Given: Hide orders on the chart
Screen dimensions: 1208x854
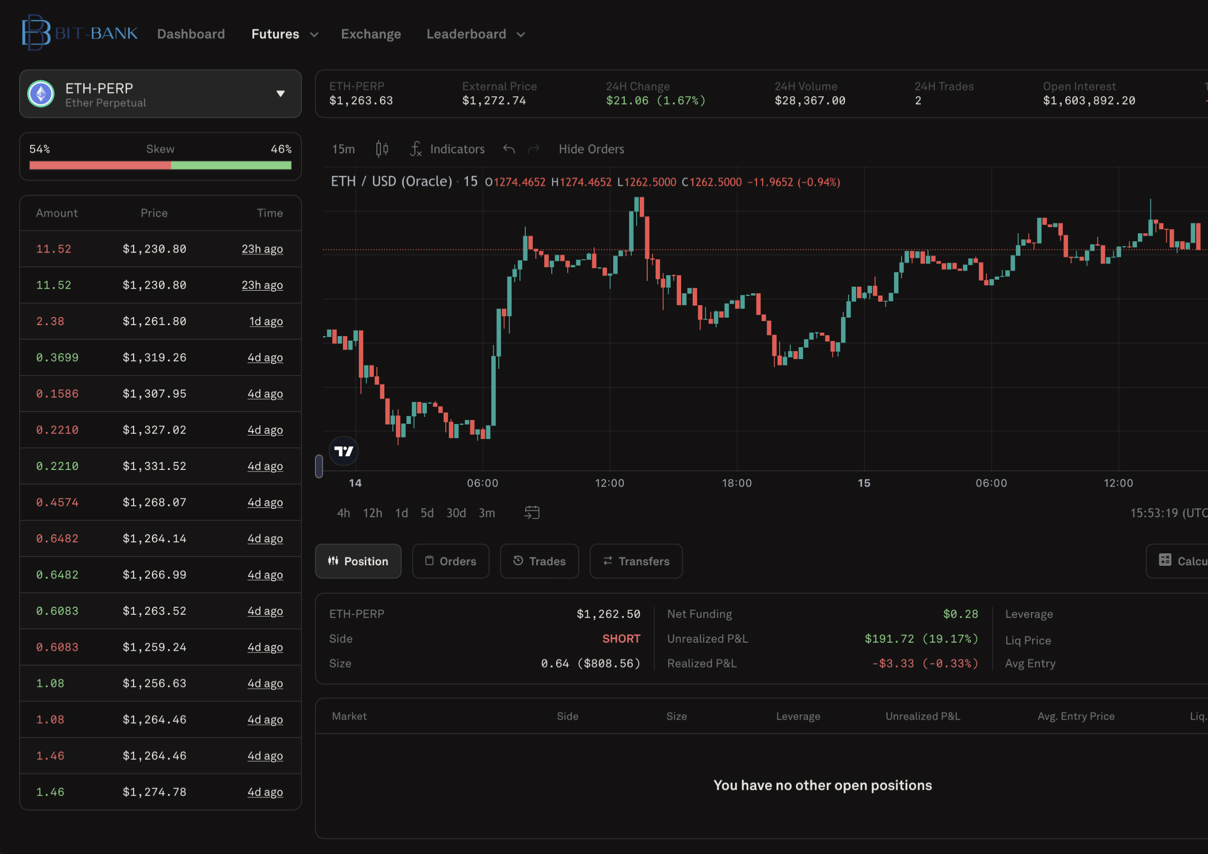Looking at the screenshot, I should [591, 148].
